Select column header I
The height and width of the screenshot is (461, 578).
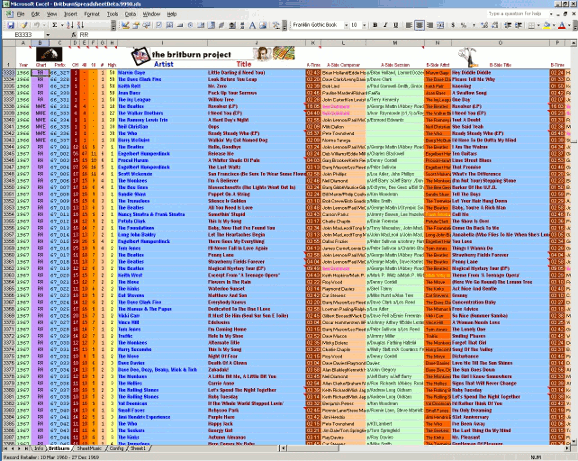click(x=162, y=43)
